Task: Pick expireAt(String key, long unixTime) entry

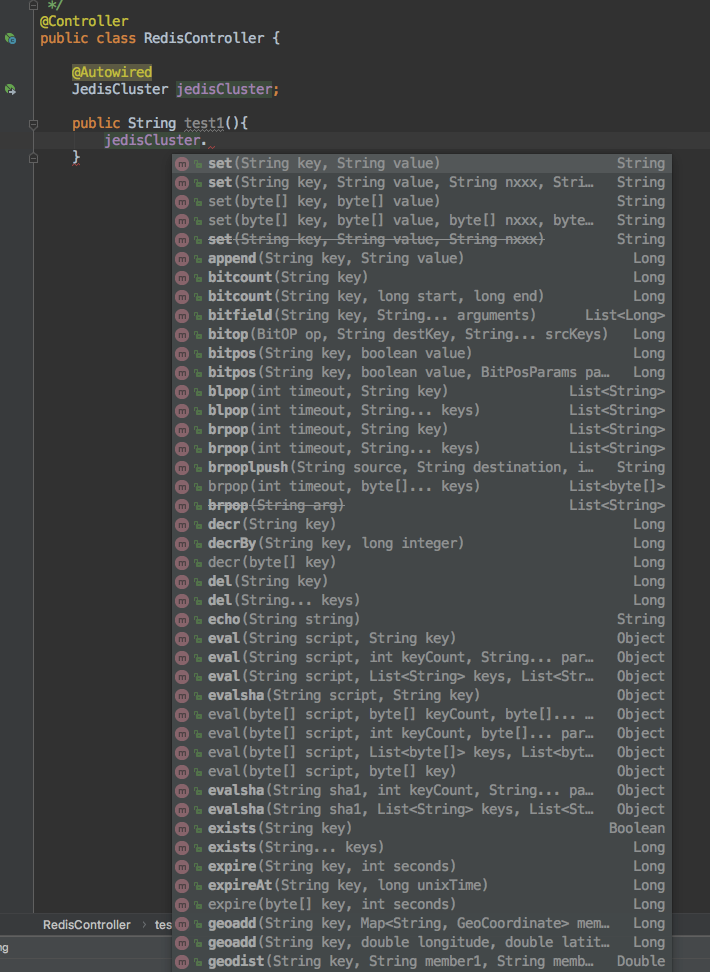Action: coord(422,886)
